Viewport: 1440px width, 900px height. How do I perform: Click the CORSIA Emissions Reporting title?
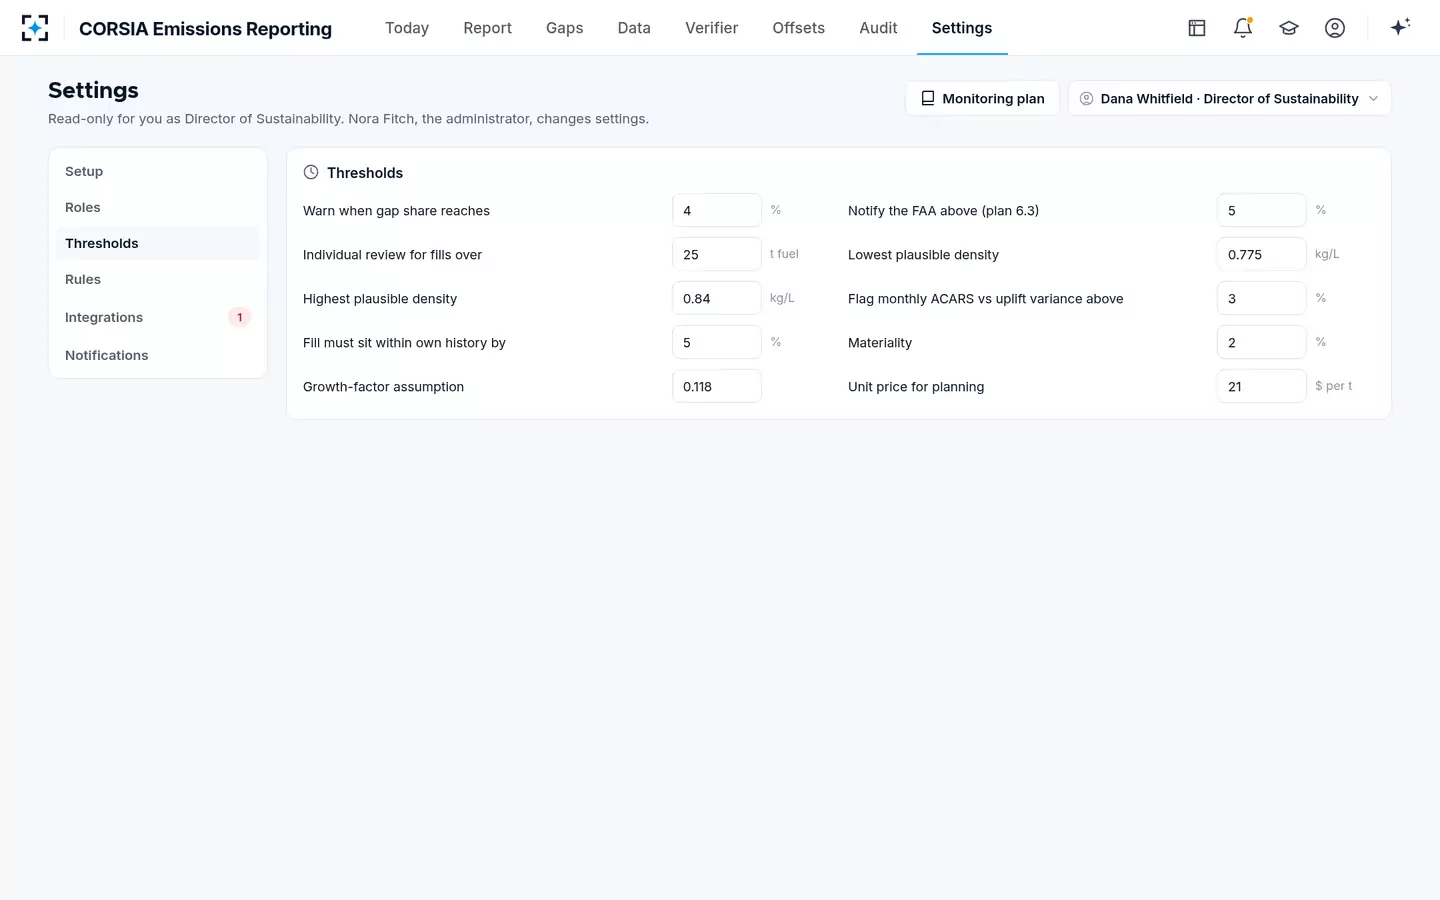pos(205,28)
